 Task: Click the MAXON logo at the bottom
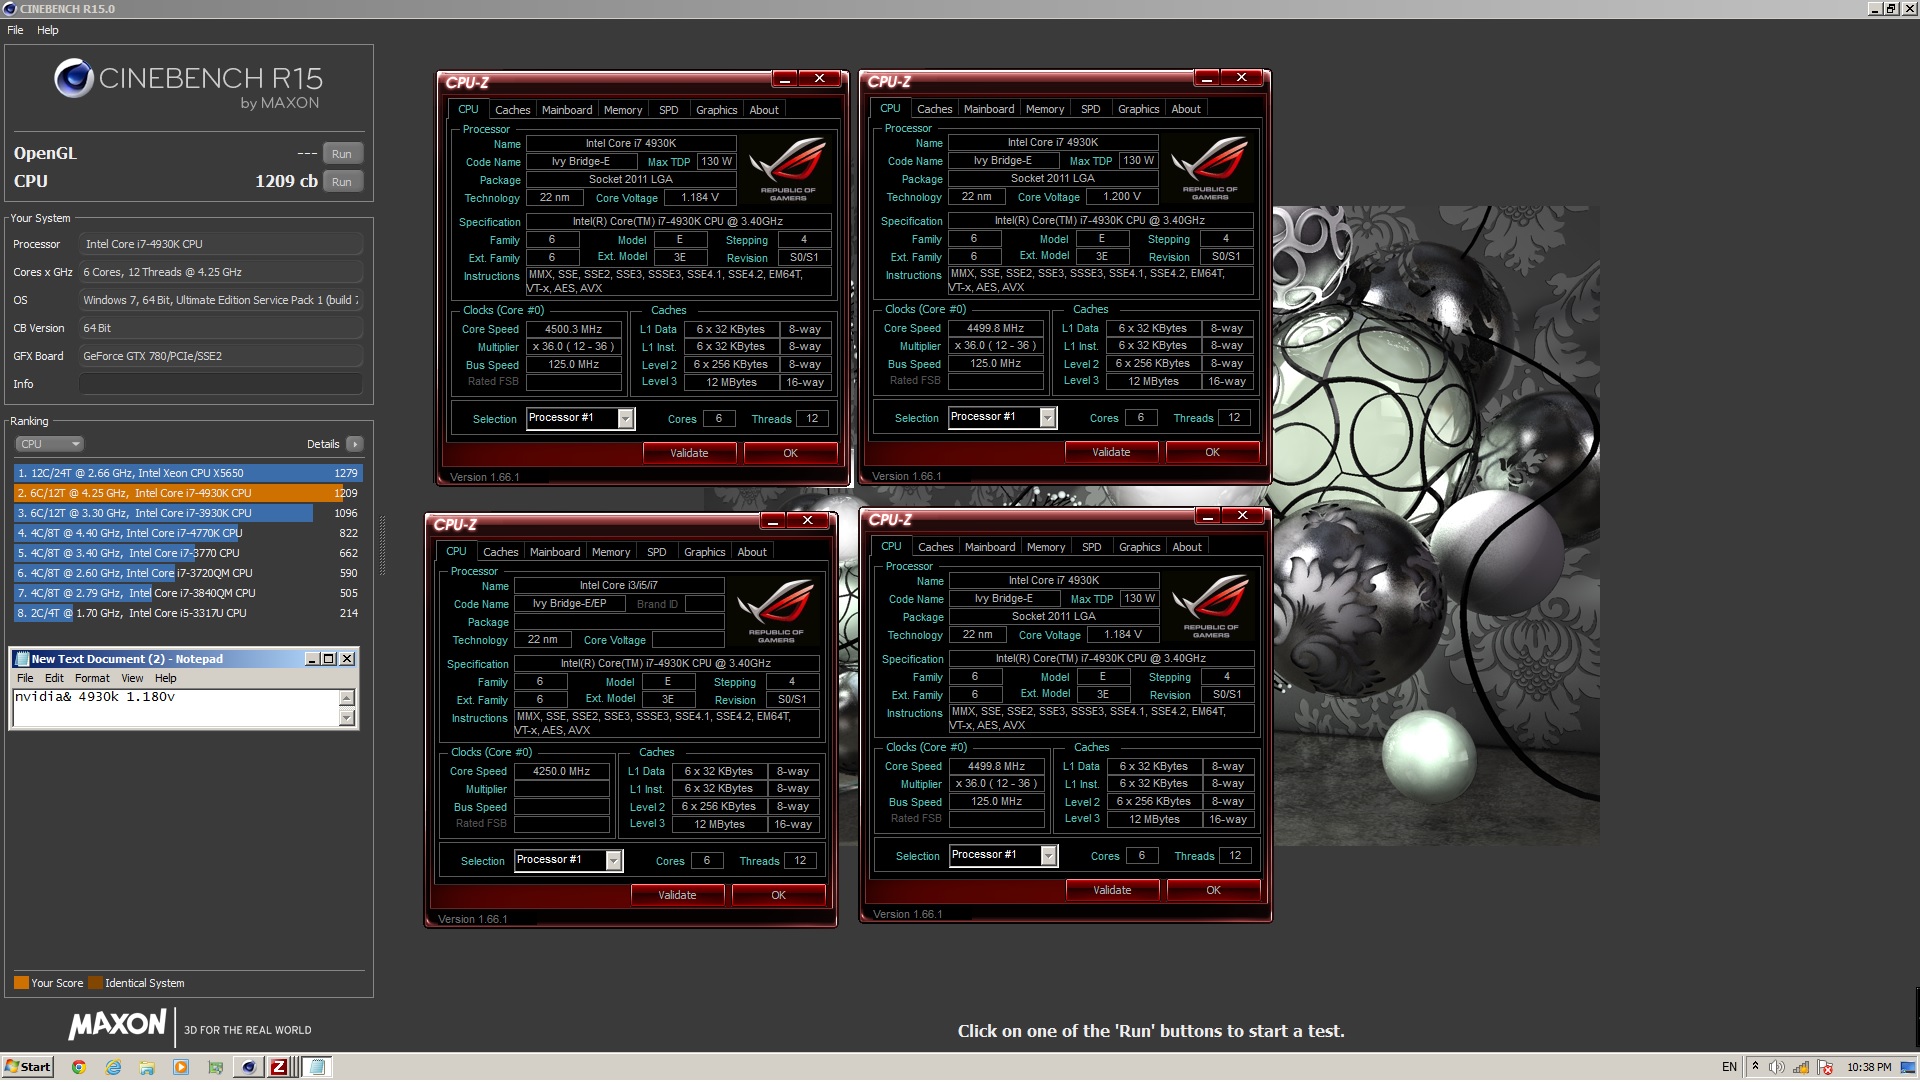[x=117, y=1025]
